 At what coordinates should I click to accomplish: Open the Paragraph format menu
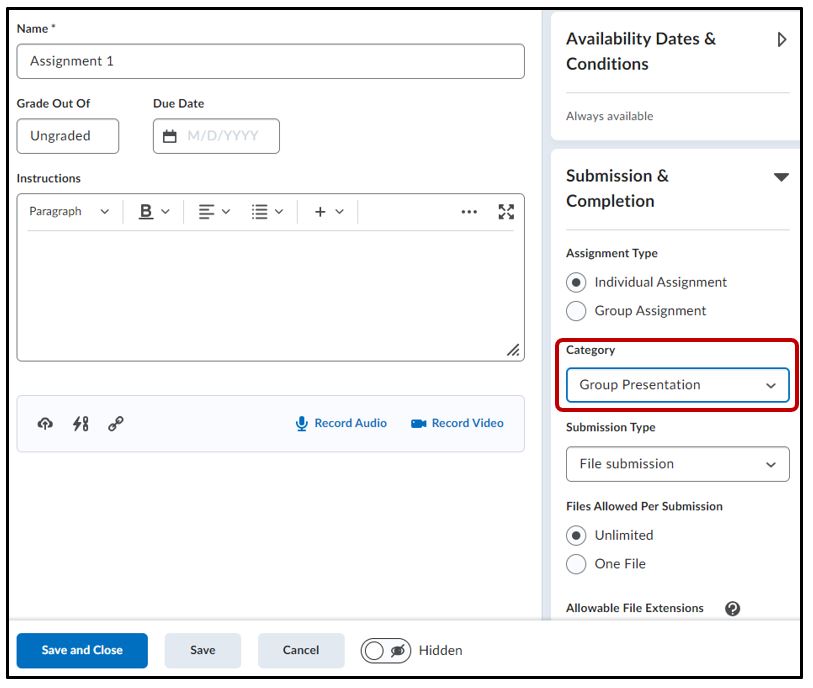tap(69, 212)
